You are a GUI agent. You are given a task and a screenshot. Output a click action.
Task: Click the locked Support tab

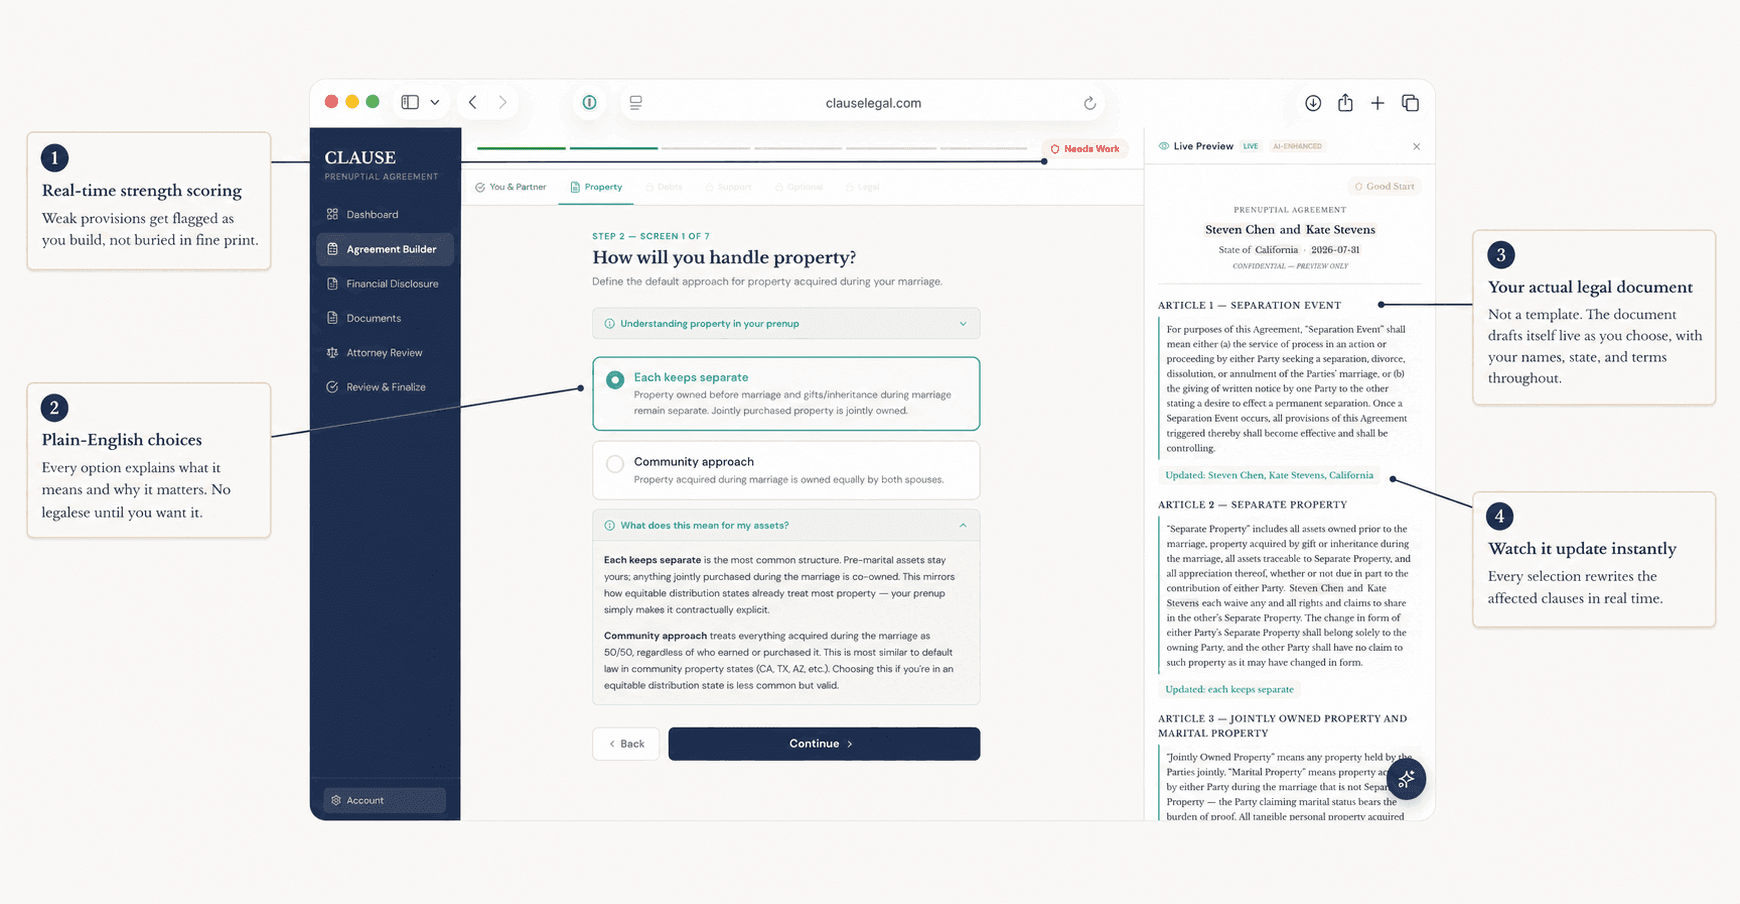tap(728, 187)
